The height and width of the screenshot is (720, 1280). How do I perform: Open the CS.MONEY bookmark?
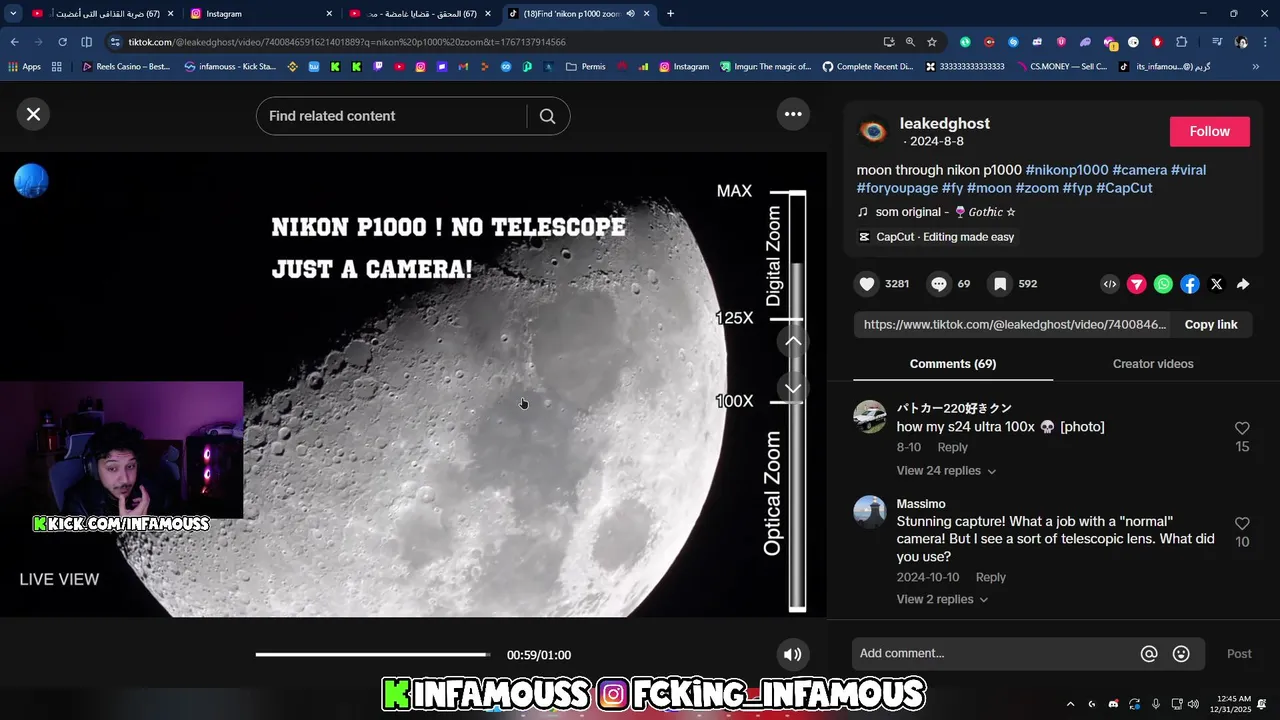[1061, 67]
